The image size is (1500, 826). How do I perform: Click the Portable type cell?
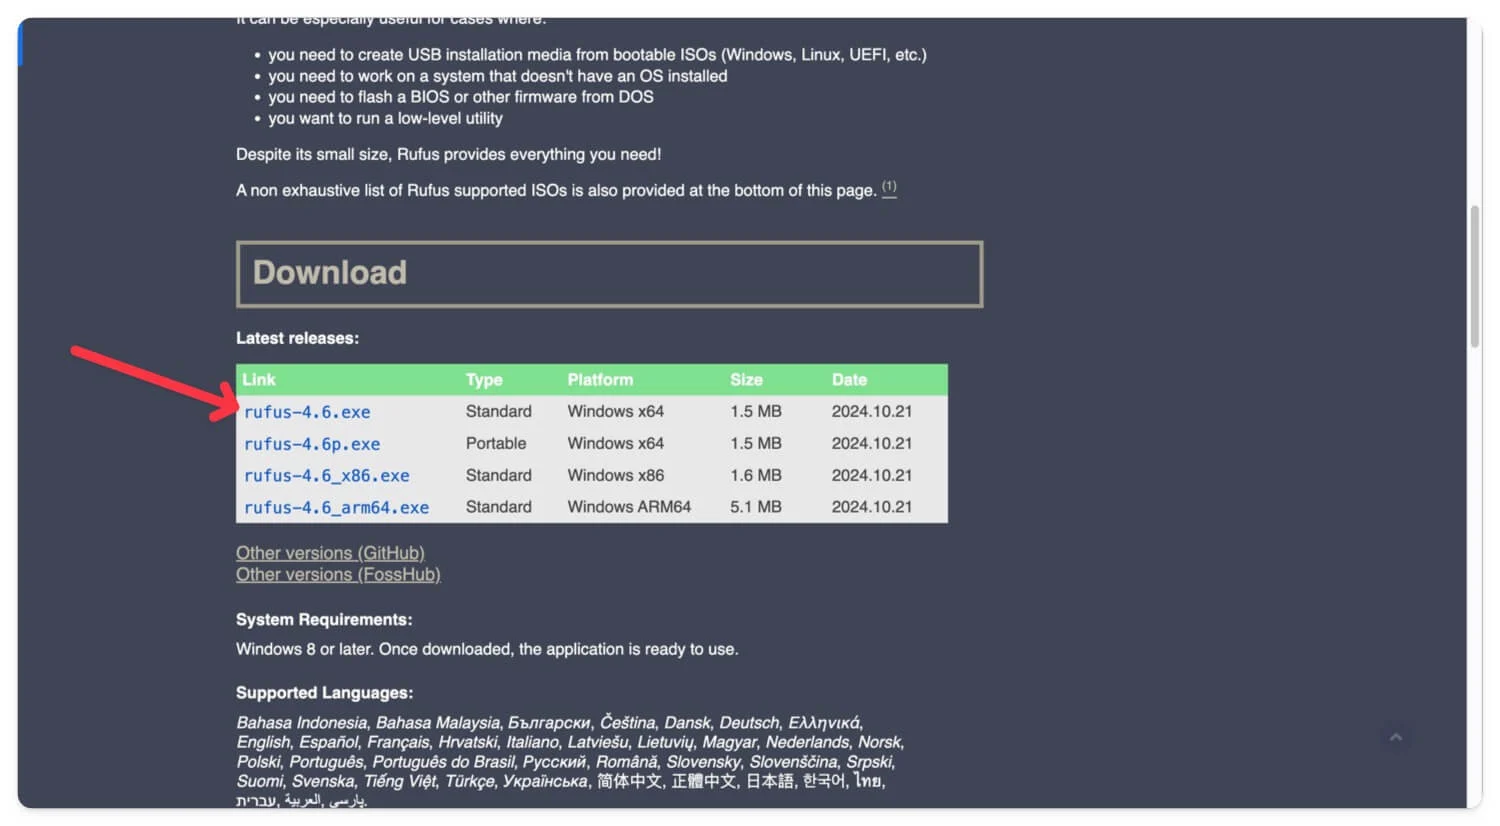pyautogui.click(x=496, y=443)
